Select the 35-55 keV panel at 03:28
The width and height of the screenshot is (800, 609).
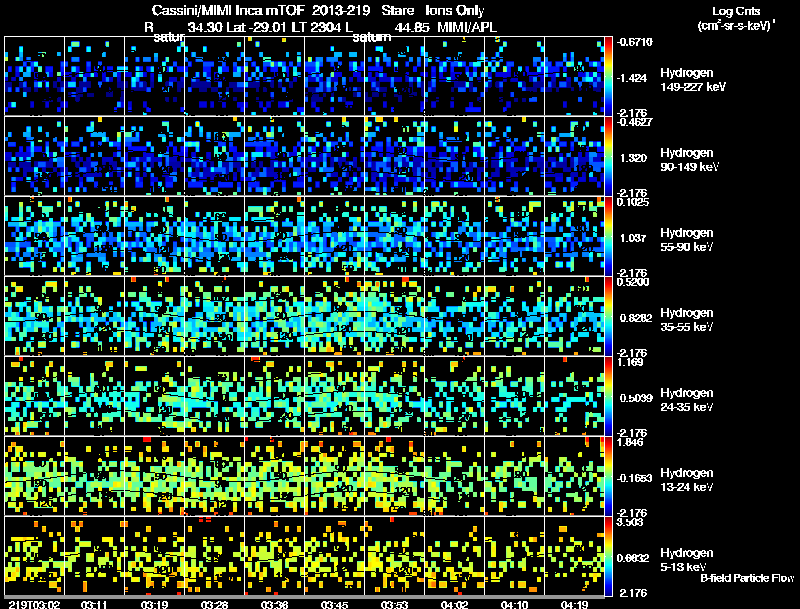point(214,316)
